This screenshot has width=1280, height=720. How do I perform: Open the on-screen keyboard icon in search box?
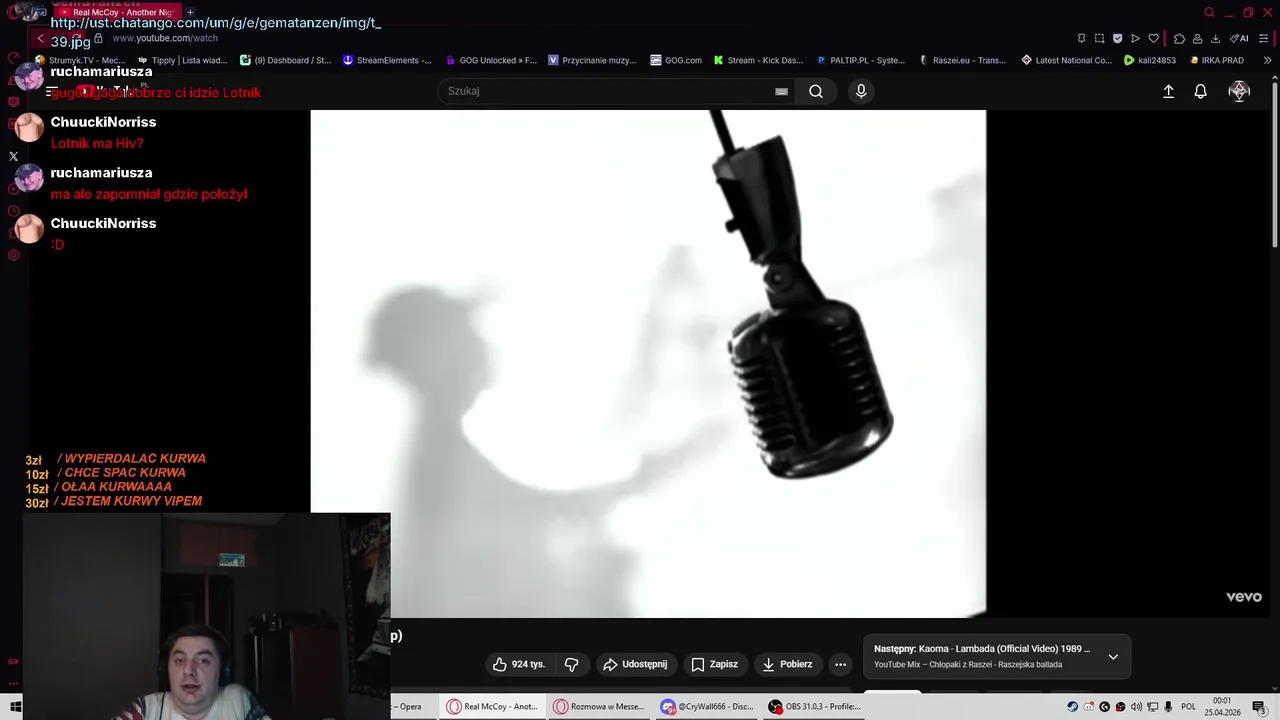(781, 91)
